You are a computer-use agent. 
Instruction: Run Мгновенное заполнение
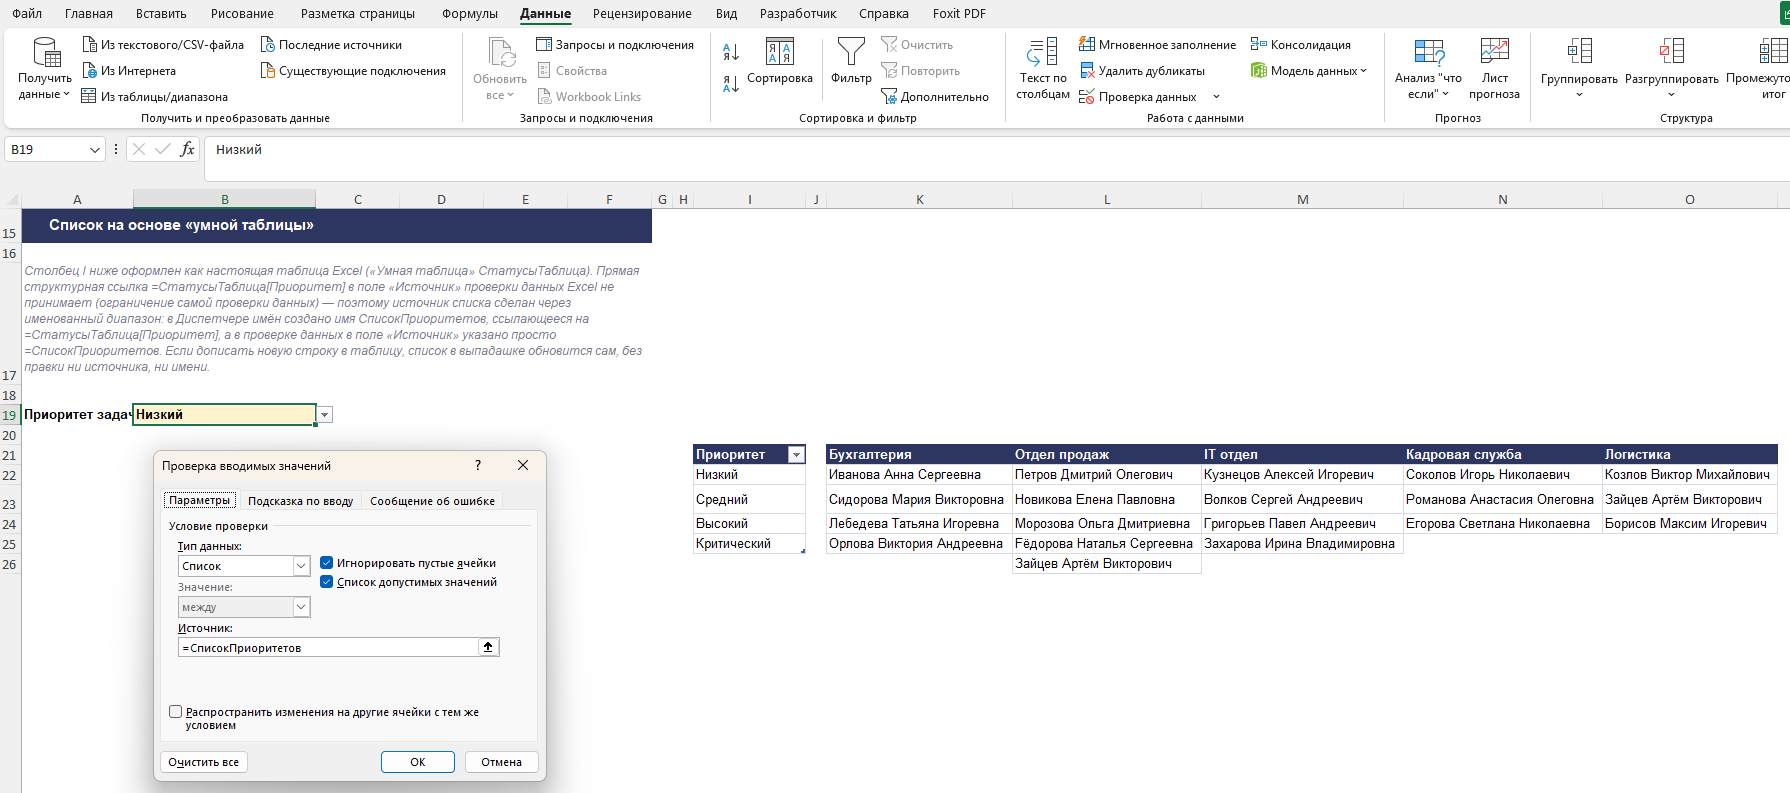tap(1157, 45)
